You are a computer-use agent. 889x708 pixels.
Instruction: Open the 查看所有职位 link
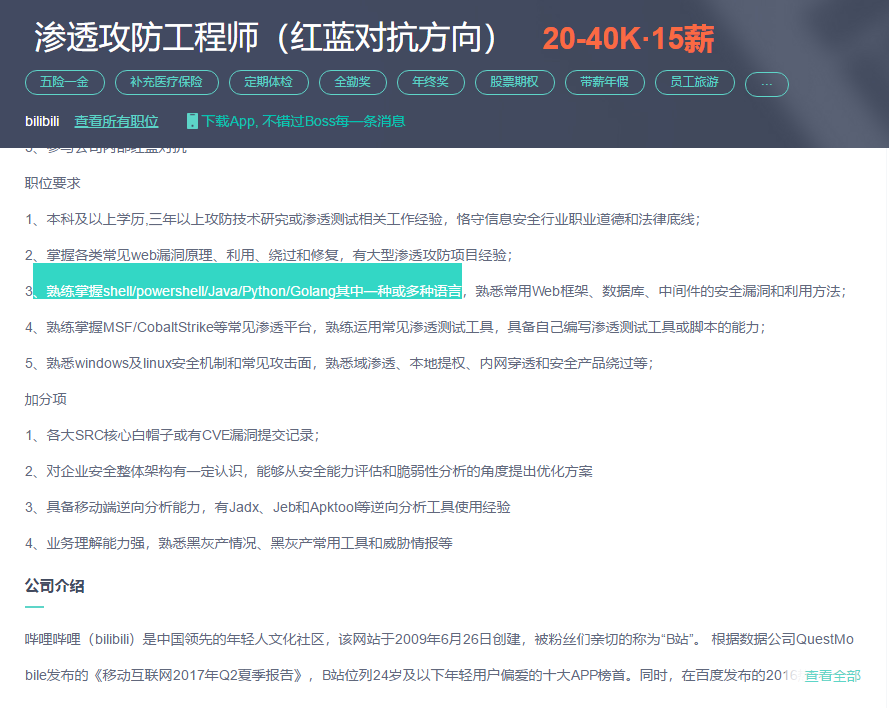(116, 121)
